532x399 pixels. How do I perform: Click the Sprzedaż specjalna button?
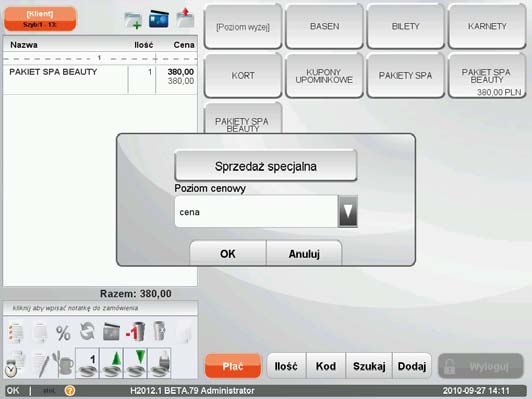tap(266, 166)
